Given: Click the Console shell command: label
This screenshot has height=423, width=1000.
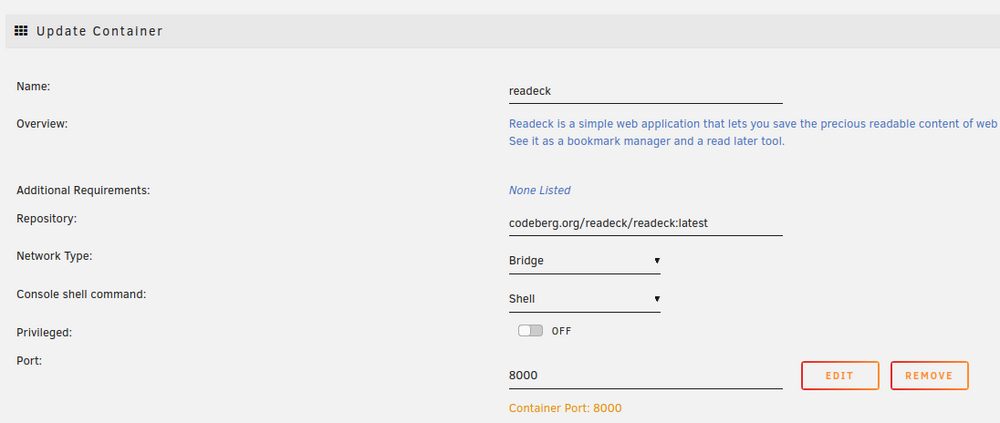Looking at the screenshot, I should coord(81,295).
